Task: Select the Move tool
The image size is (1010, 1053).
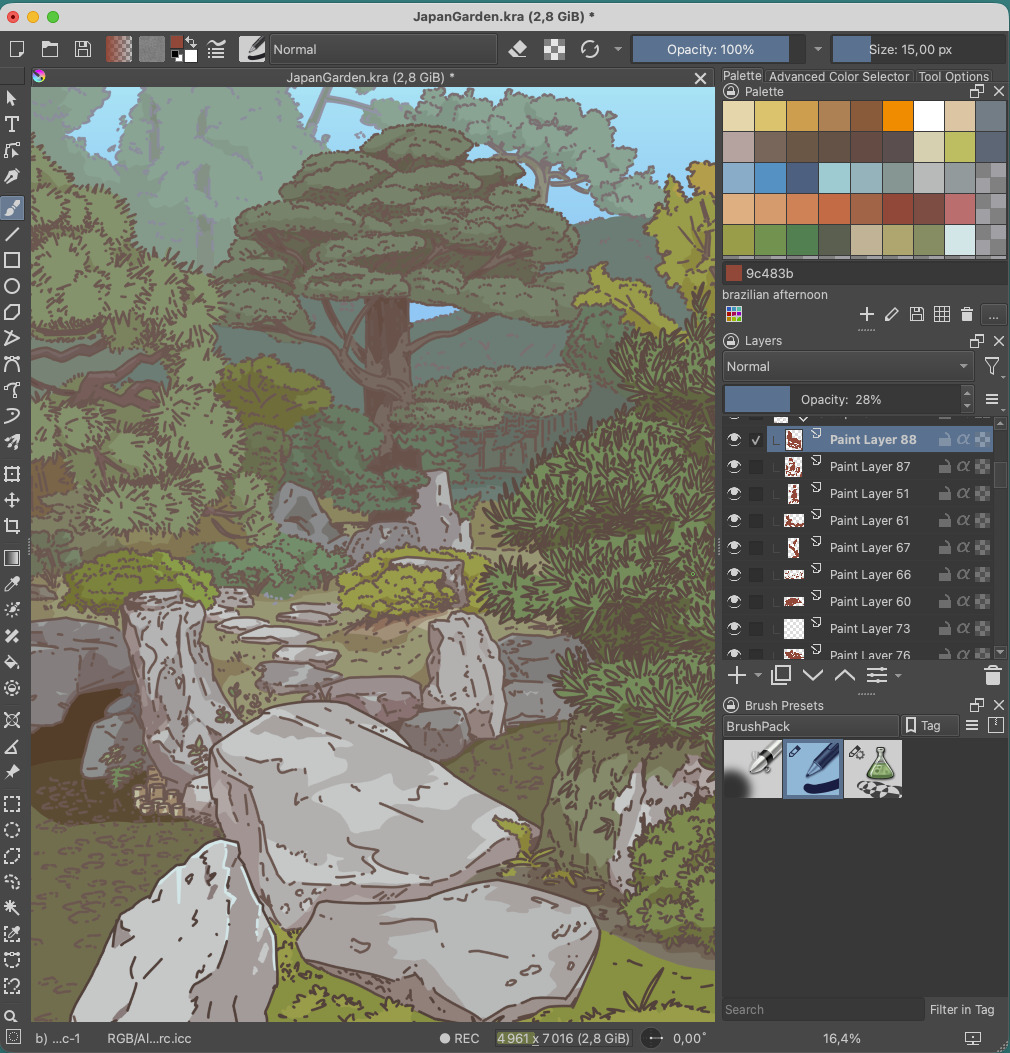Action: [x=12, y=499]
